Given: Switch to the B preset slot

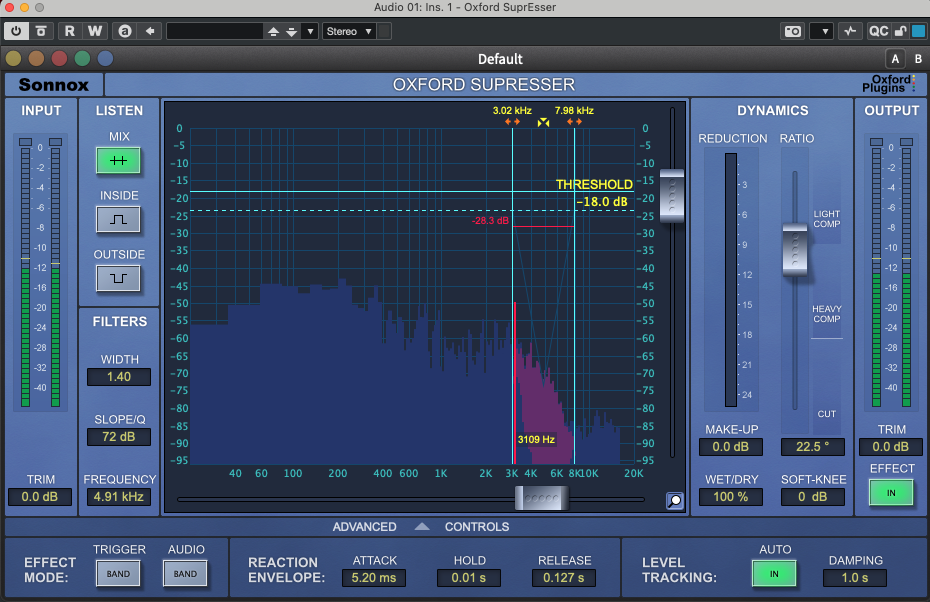Looking at the screenshot, I should pos(918,58).
